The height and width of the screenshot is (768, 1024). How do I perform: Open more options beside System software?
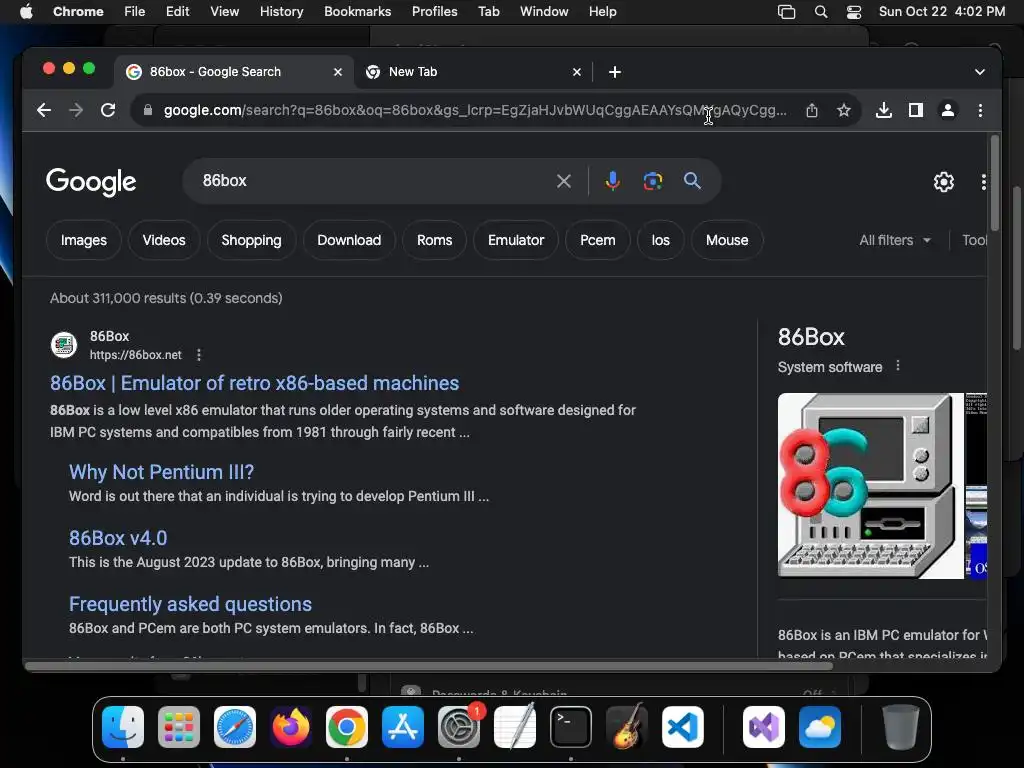[898, 366]
